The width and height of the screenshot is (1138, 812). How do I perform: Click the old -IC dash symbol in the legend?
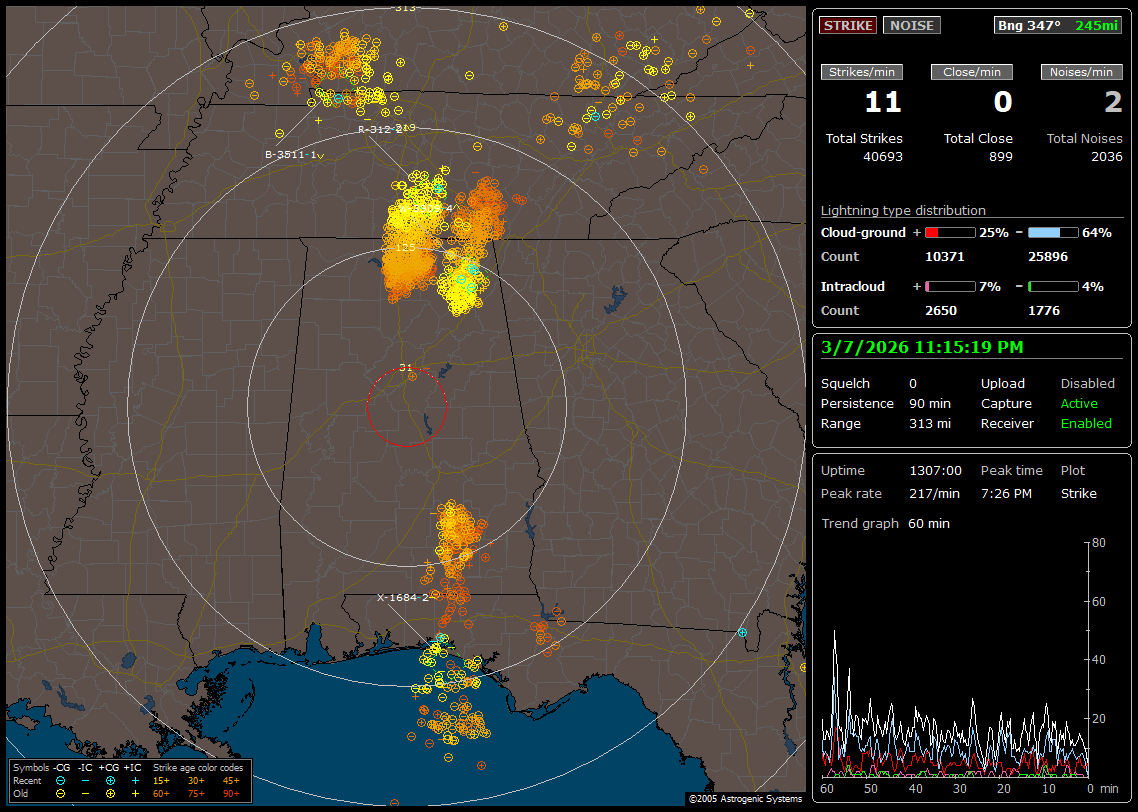[x=86, y=793]
